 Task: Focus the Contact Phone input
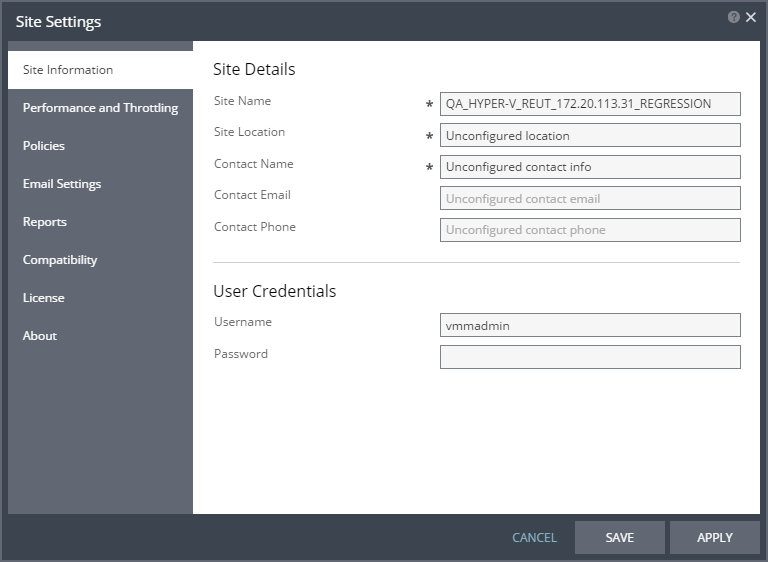pos(590,230)
